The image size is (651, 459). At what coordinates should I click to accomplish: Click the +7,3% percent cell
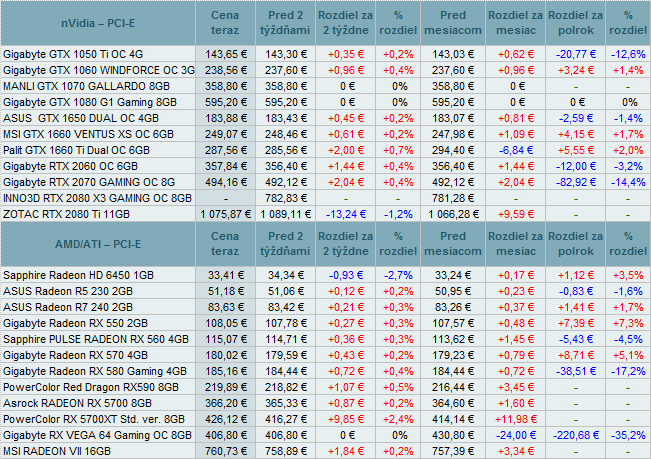coord(628,323)
